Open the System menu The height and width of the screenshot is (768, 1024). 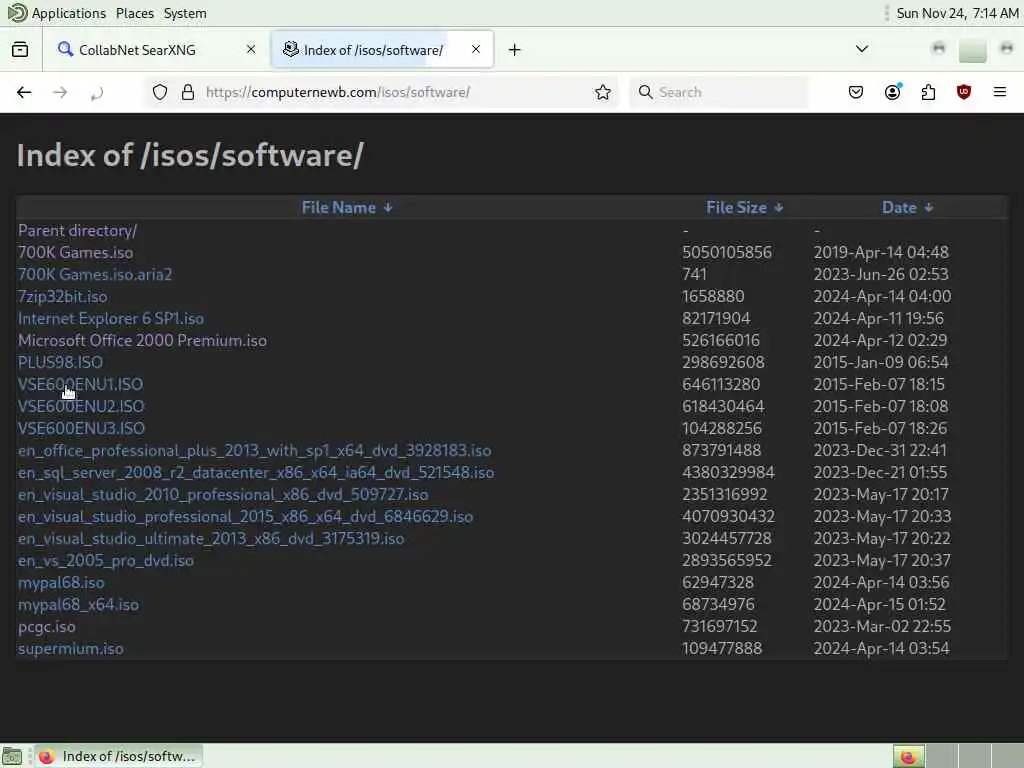(x=185, y=13)
